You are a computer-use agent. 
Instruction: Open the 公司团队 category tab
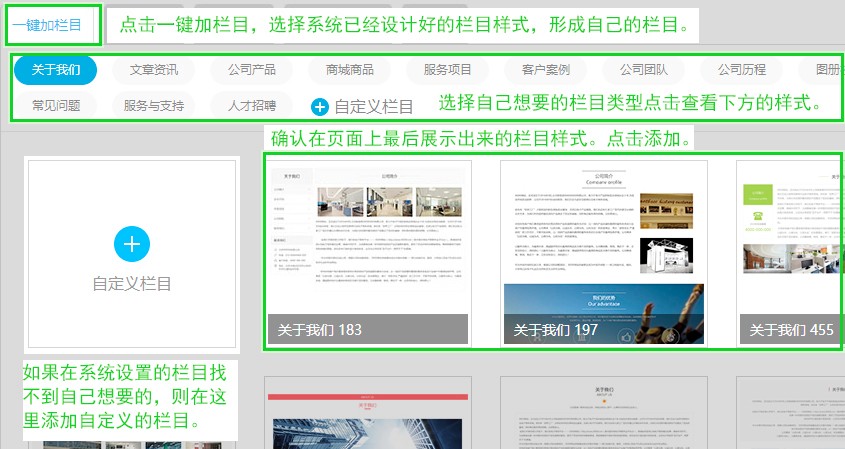pyautogui.click(x=643, y=70)
